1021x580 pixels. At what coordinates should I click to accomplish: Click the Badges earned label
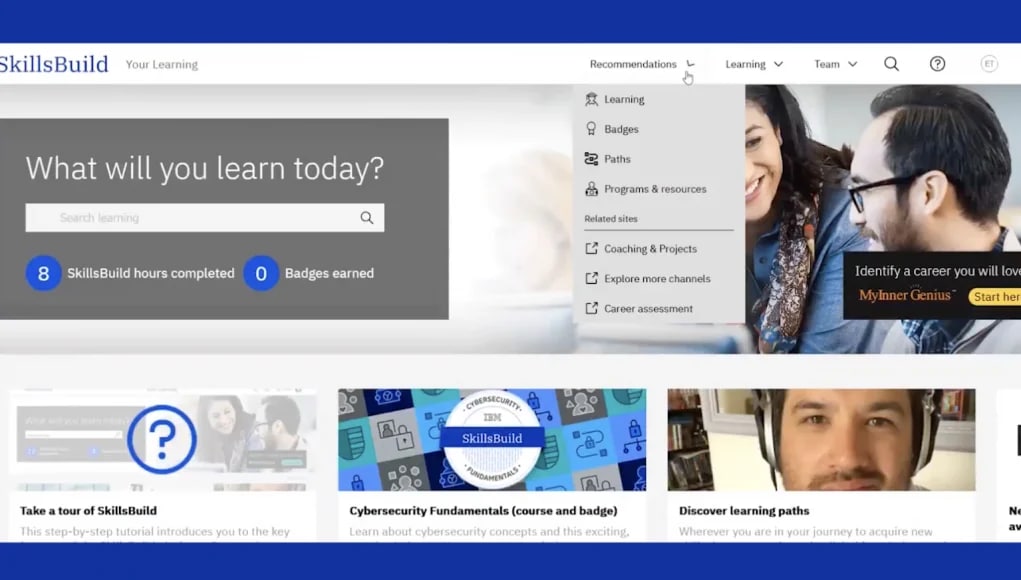329,273
